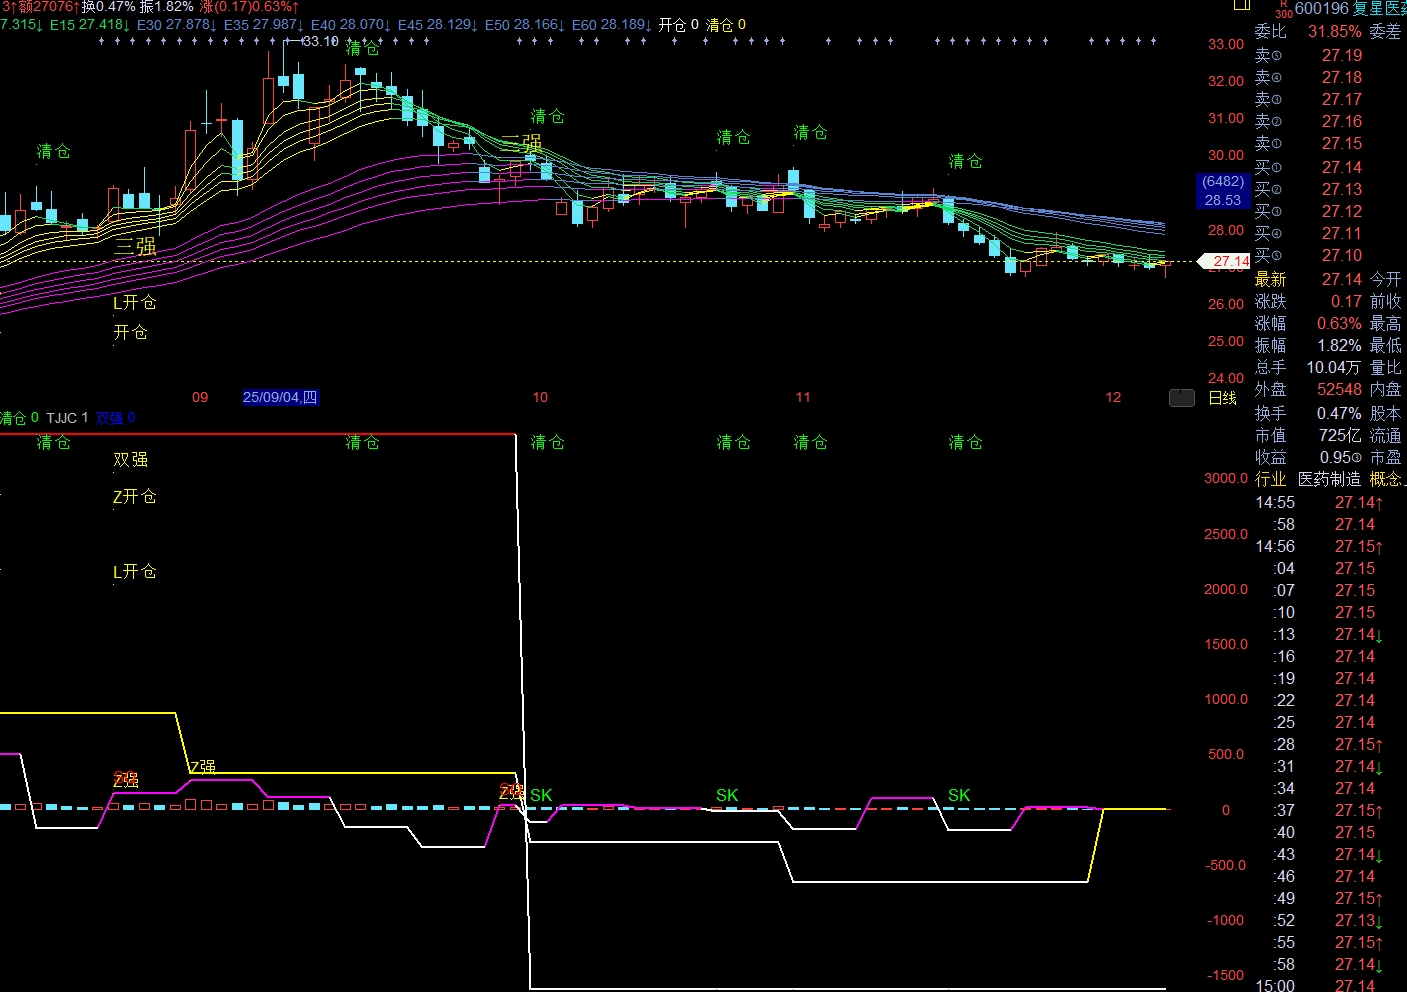
Task: Click the 27.14 current price tag on axis
Action: tap(1225, 261)
